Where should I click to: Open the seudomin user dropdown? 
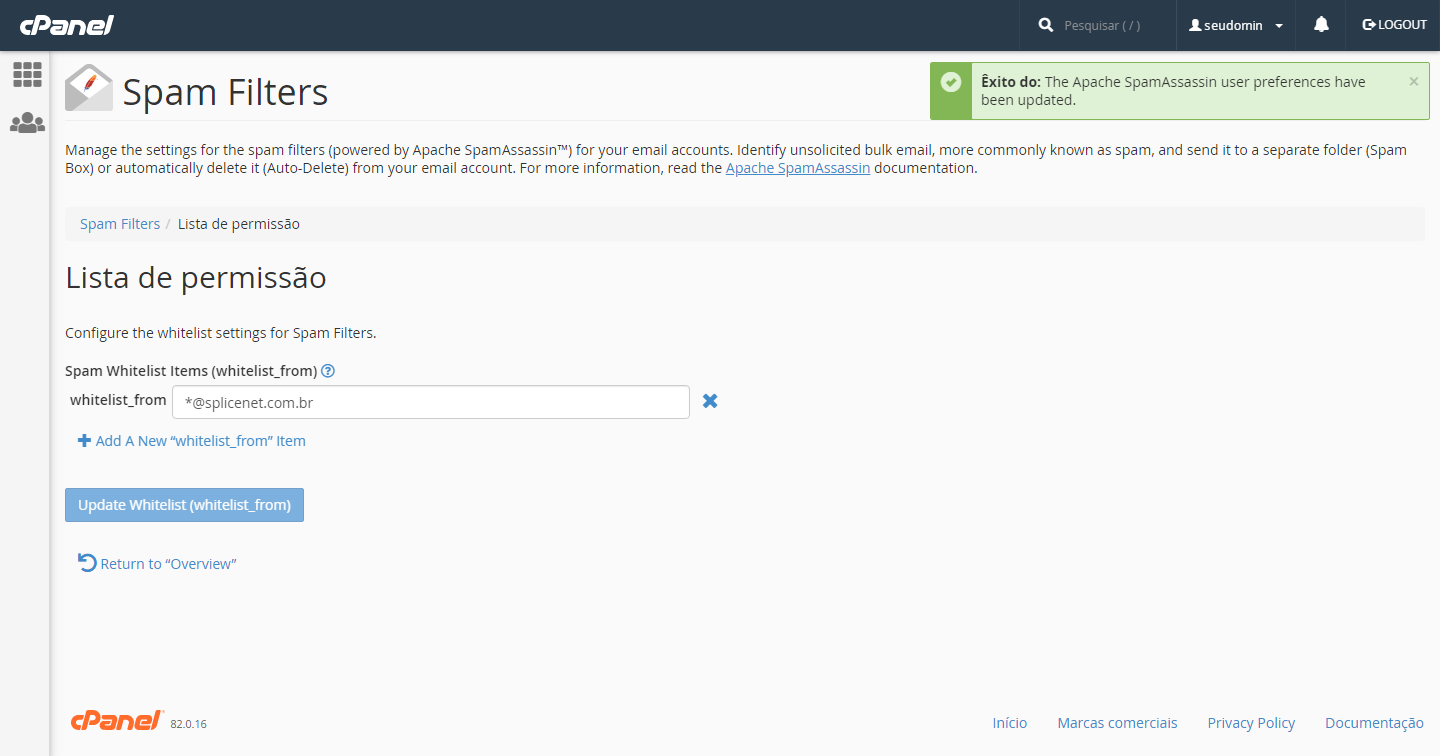tap(1236, 25)
